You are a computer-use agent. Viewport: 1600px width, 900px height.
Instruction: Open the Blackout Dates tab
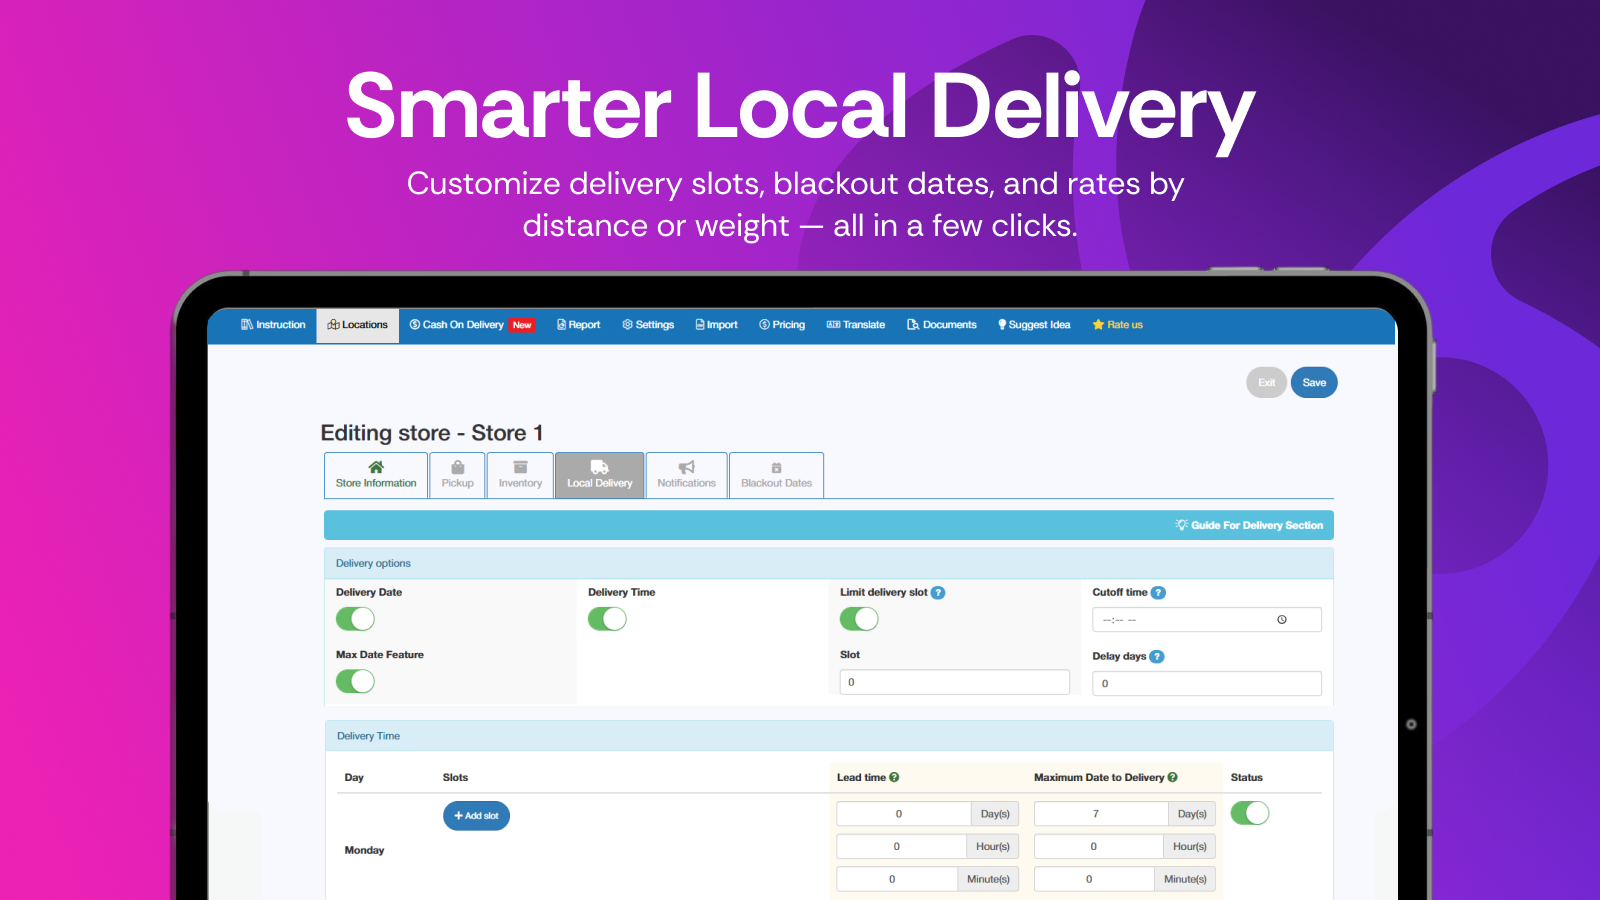(776, 475)
